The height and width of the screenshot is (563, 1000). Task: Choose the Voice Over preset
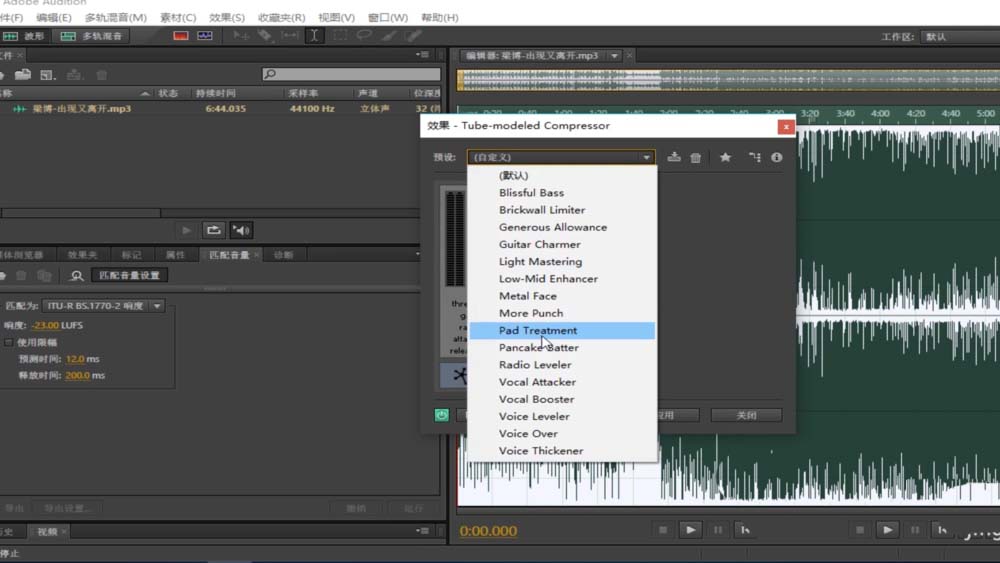562,434
